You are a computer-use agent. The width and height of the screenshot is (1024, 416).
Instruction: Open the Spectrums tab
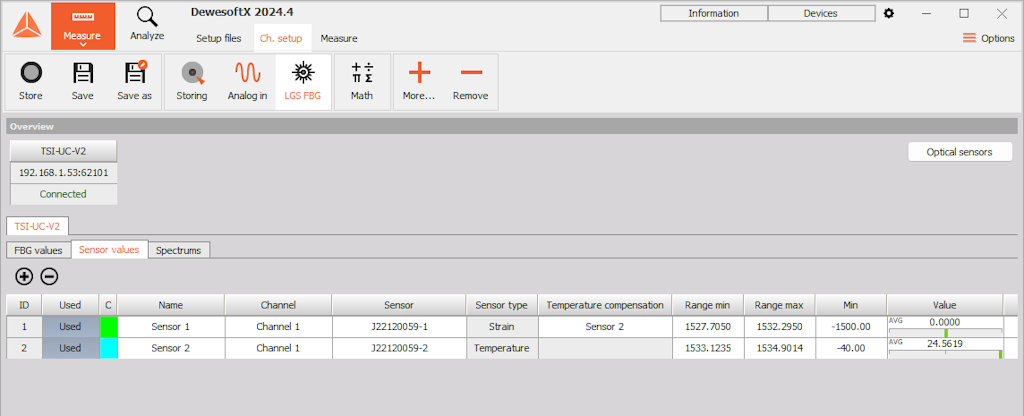coord(178,250)
